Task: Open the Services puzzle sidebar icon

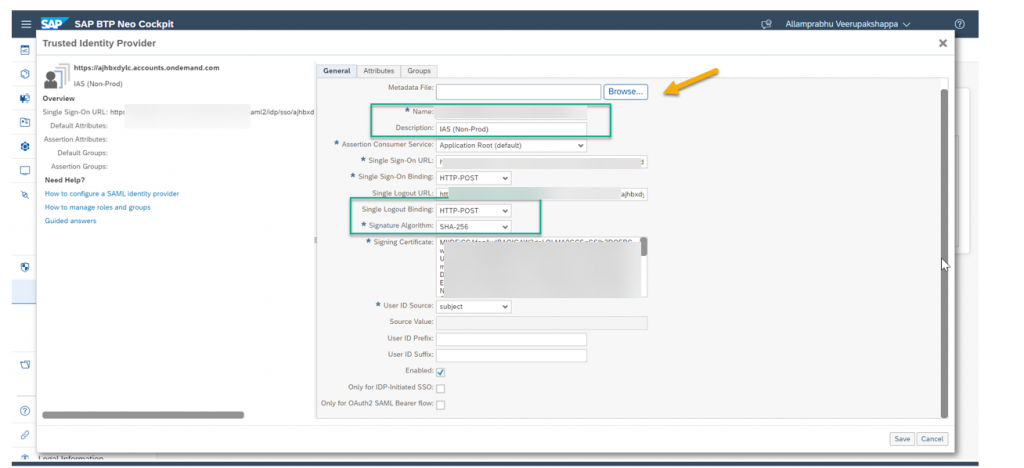Action: coord(25,99)
